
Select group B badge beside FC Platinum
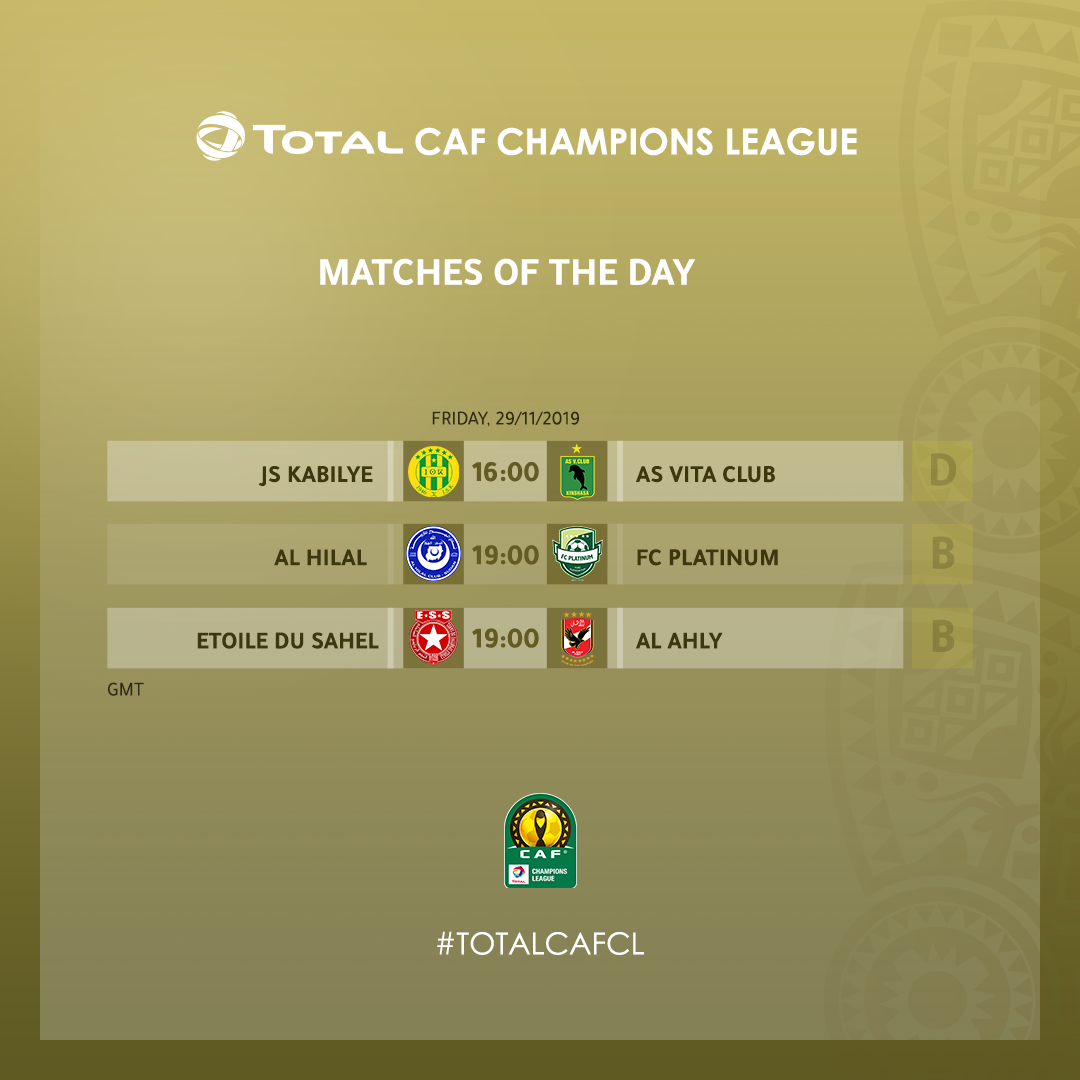pyautogui.click(x=942, y=554)
